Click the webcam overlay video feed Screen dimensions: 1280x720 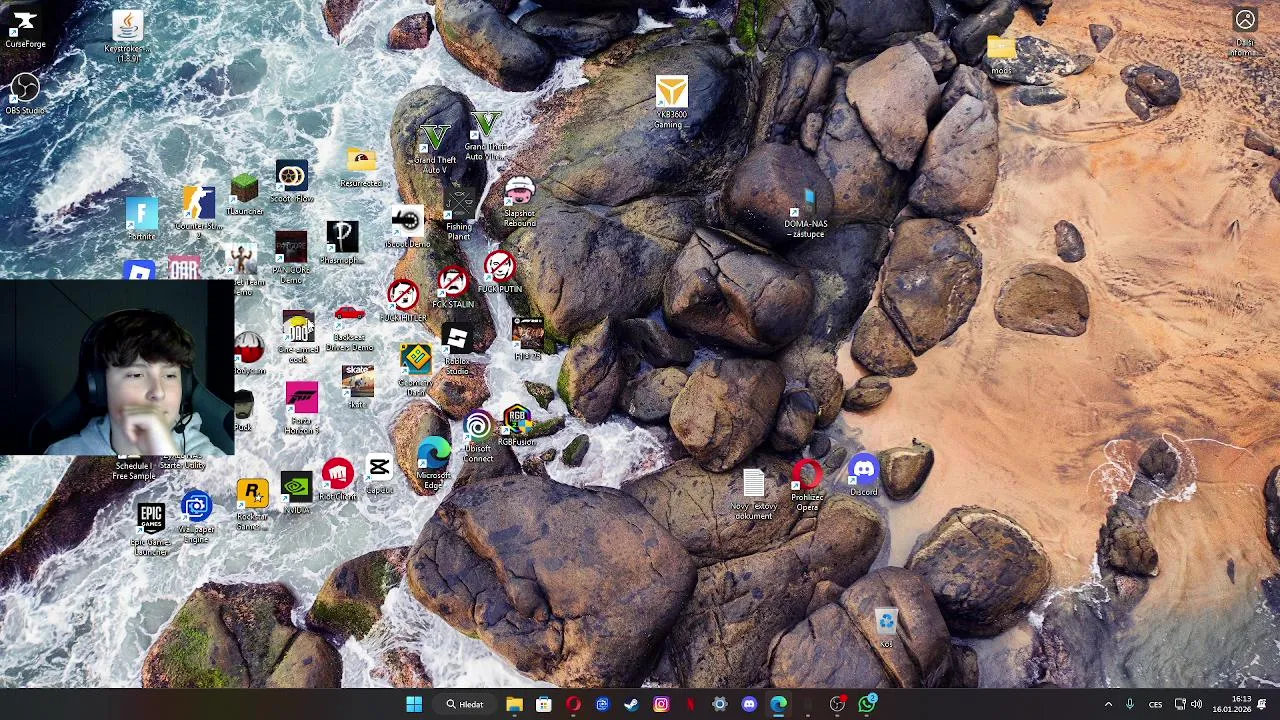(117, 368)
